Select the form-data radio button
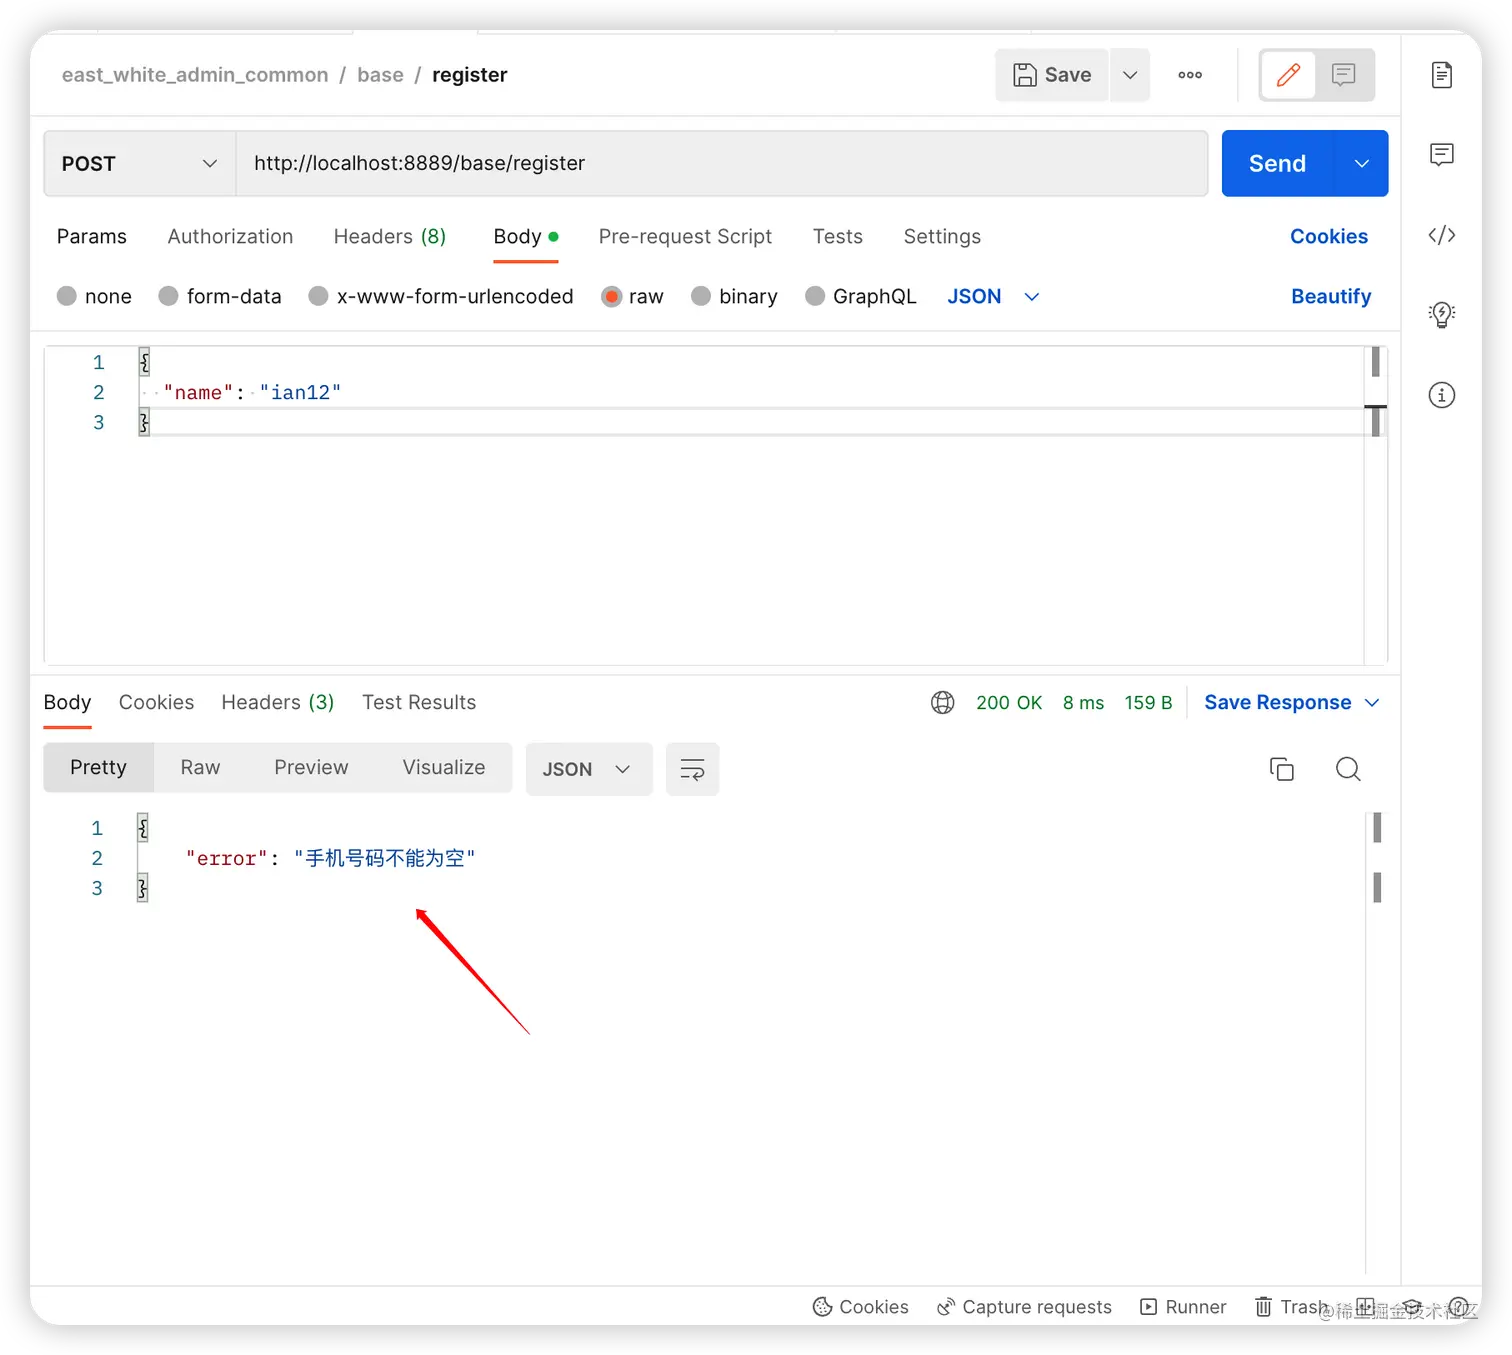This screenshot has width=1512, height=1355. coord(169,296)
